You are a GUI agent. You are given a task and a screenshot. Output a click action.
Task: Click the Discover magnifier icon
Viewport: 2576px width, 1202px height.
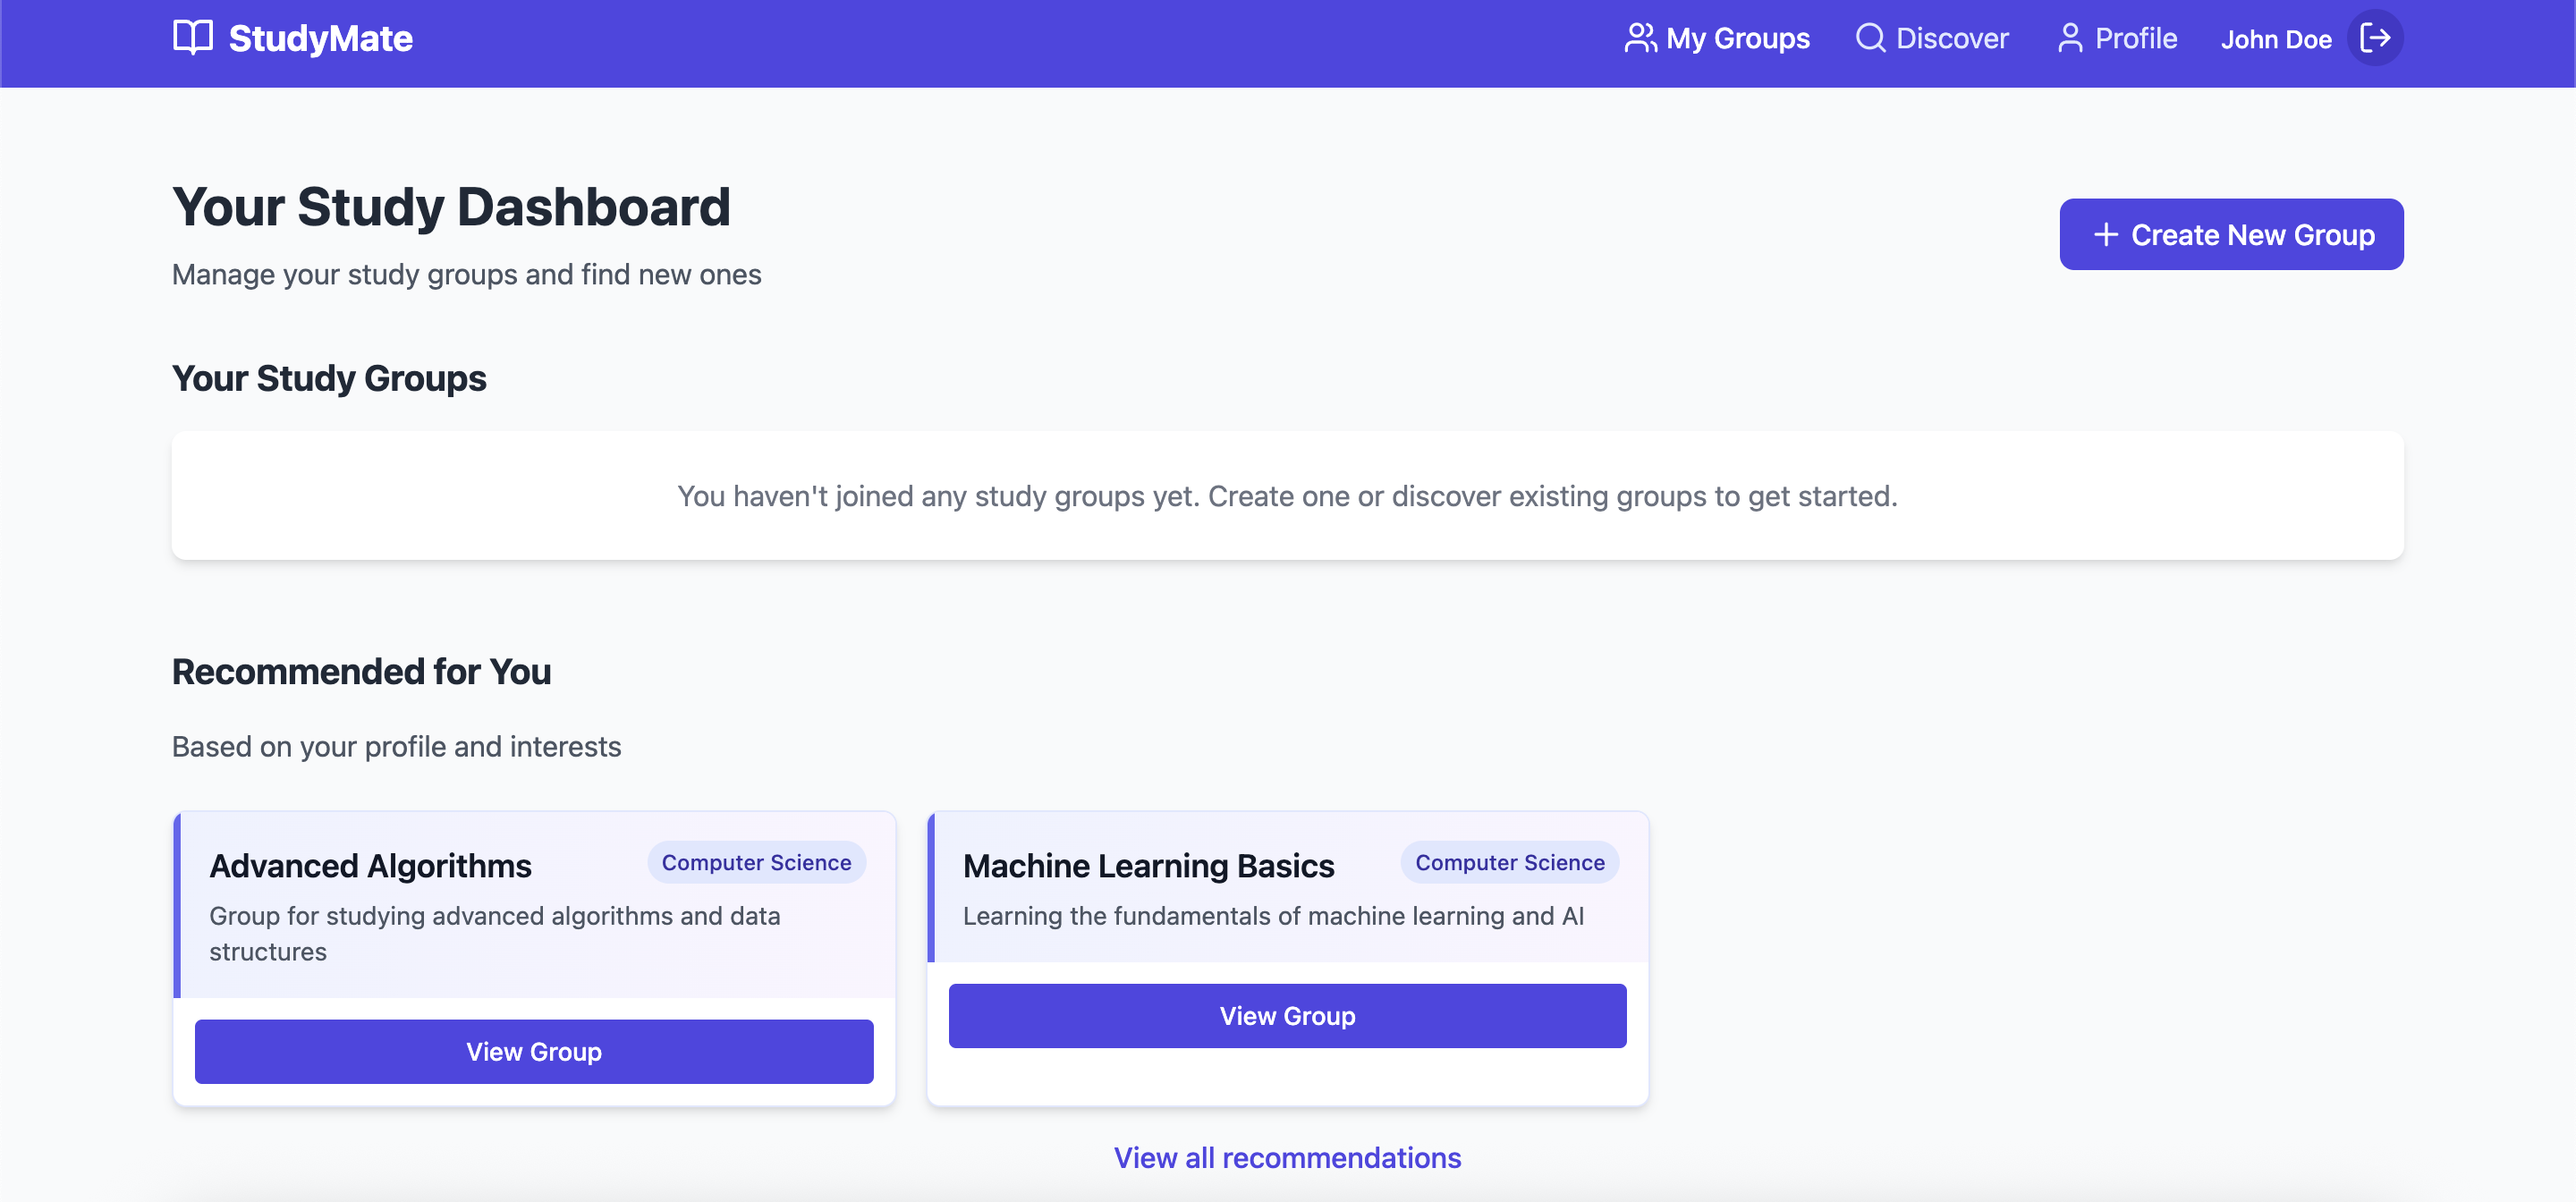pyautogui.click(x=1870, y=38)
